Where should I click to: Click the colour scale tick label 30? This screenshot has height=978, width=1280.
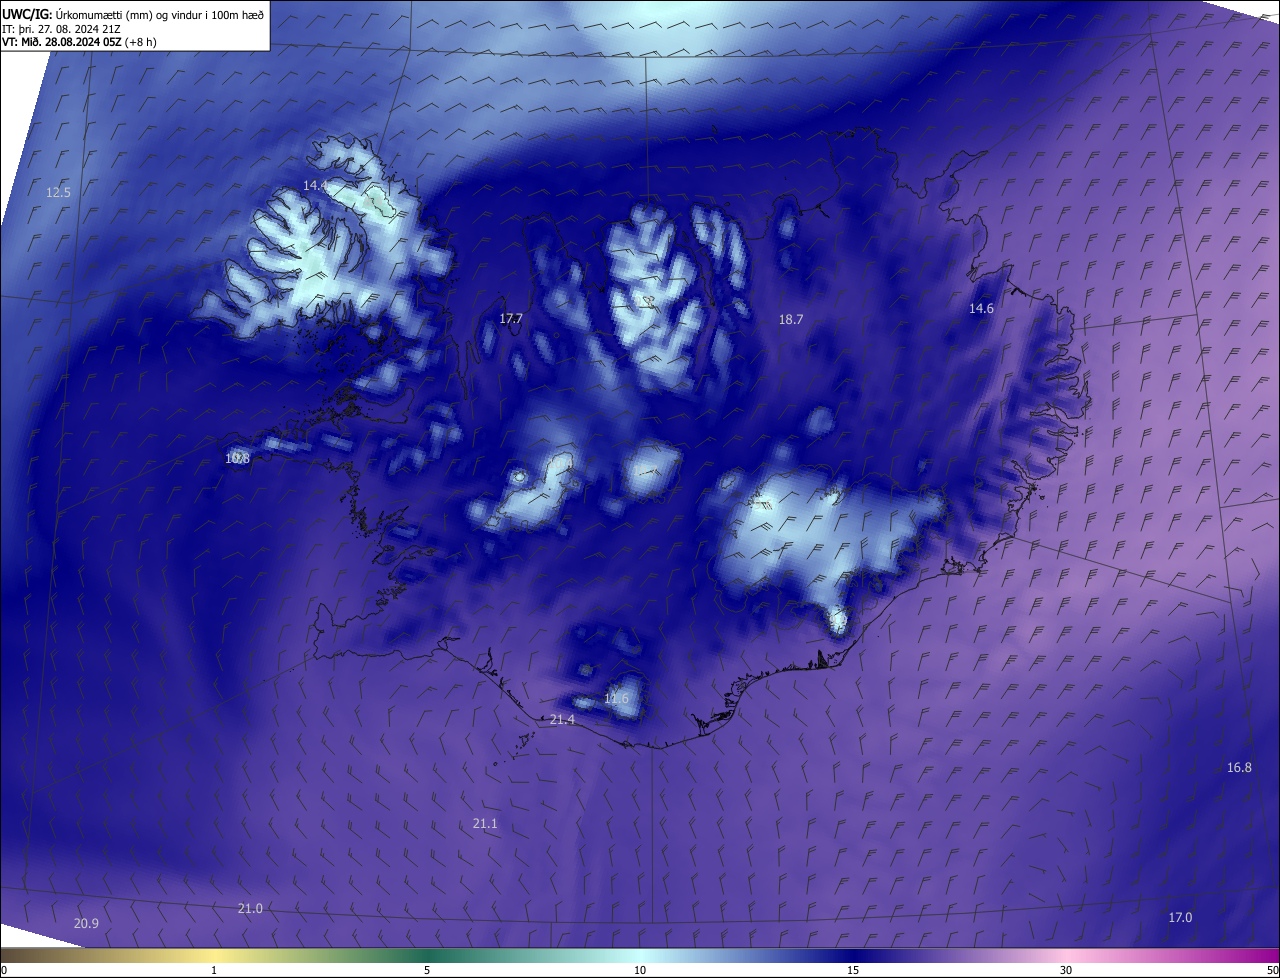1066,970
